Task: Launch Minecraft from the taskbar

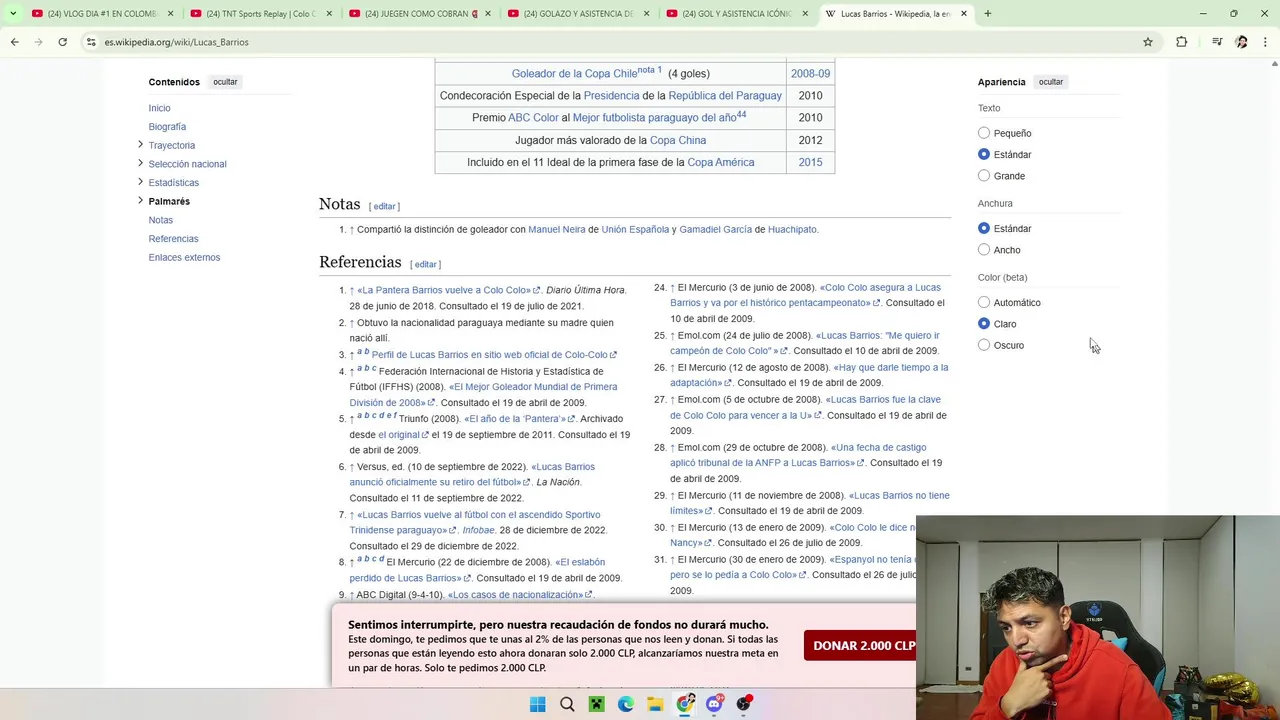Action: point(596,704)
